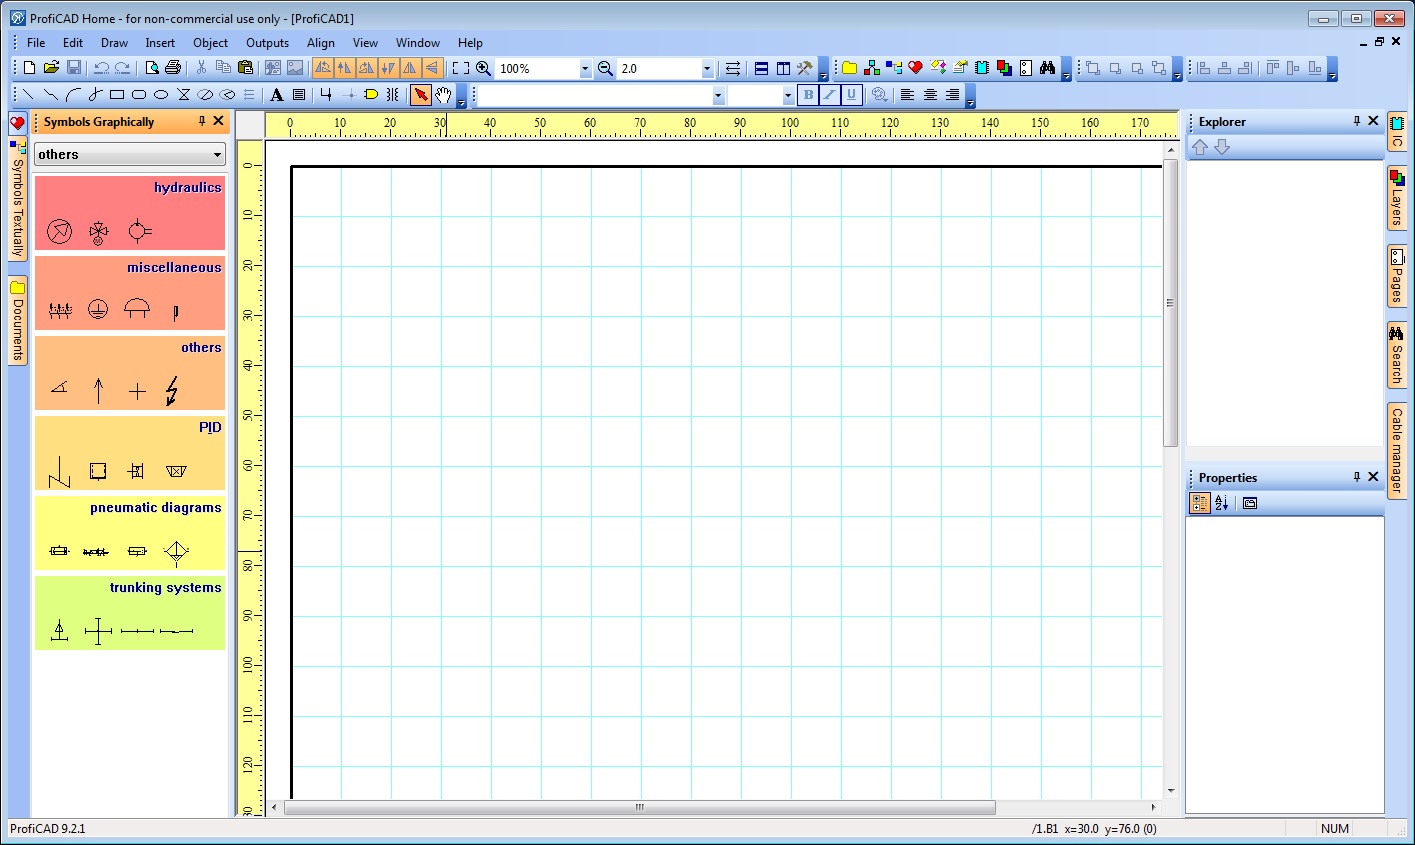Viewport: 1415px width, 845px height.
Task: Activate the red selection arrow tool
Action: [x=422, y=95]
